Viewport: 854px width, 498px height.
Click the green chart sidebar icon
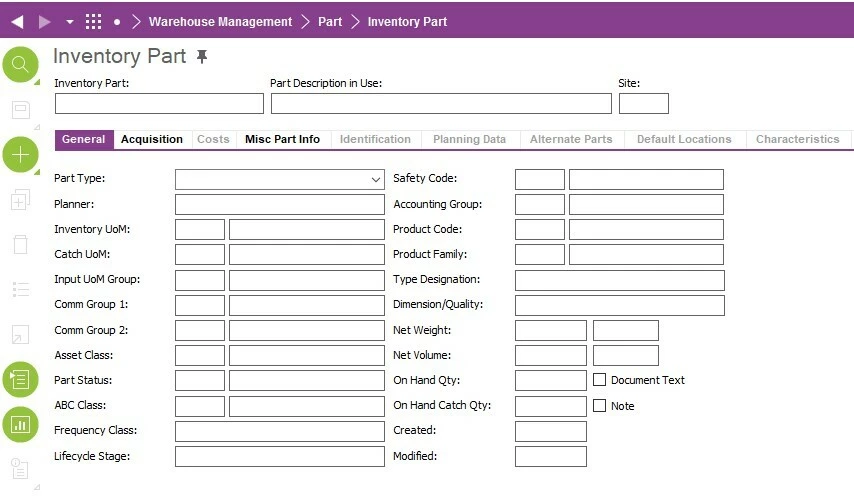point(20,424)
